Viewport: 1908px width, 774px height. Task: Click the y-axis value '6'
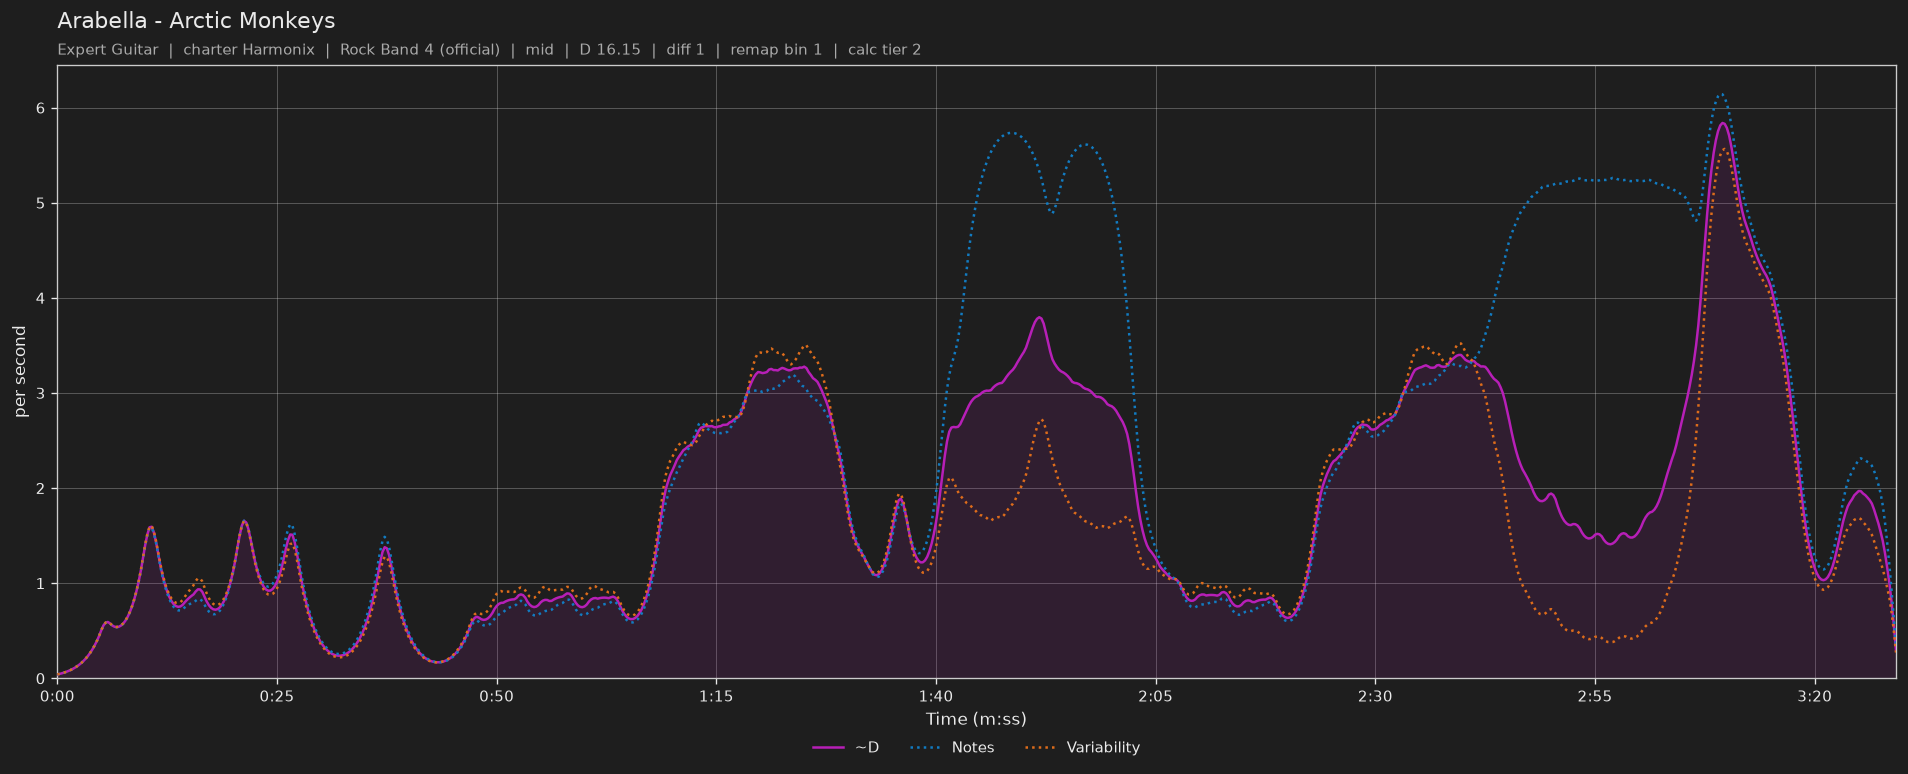tap(42, 109)
